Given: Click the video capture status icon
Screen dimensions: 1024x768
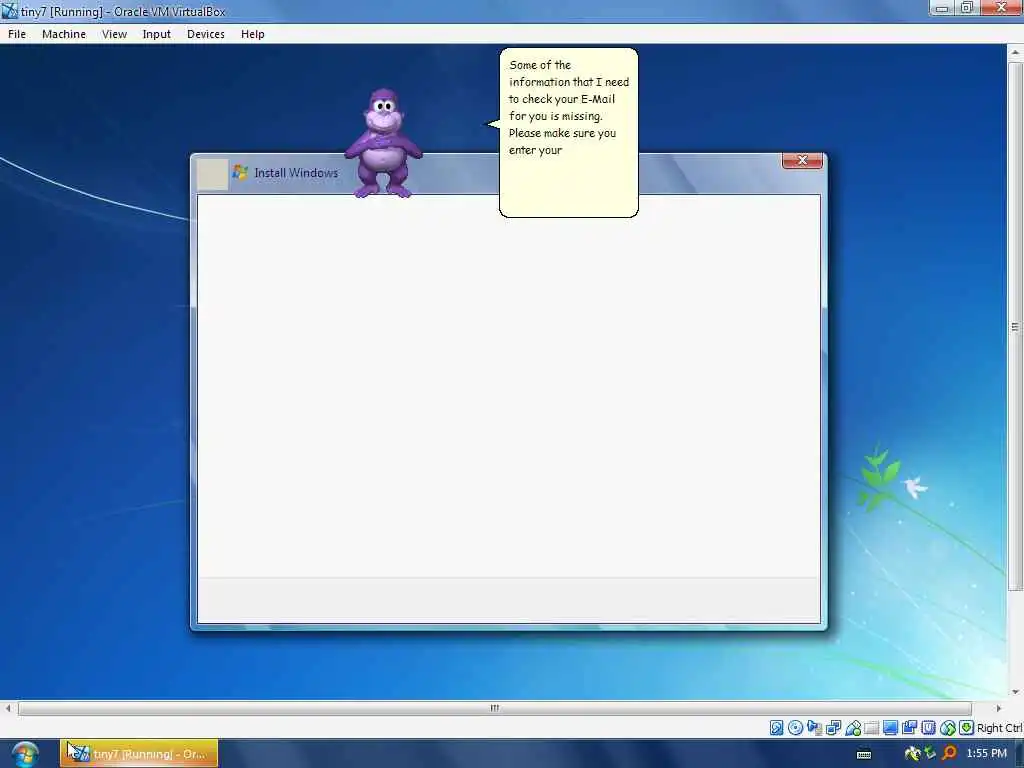Looking at the screenshot, I should 909,728.
